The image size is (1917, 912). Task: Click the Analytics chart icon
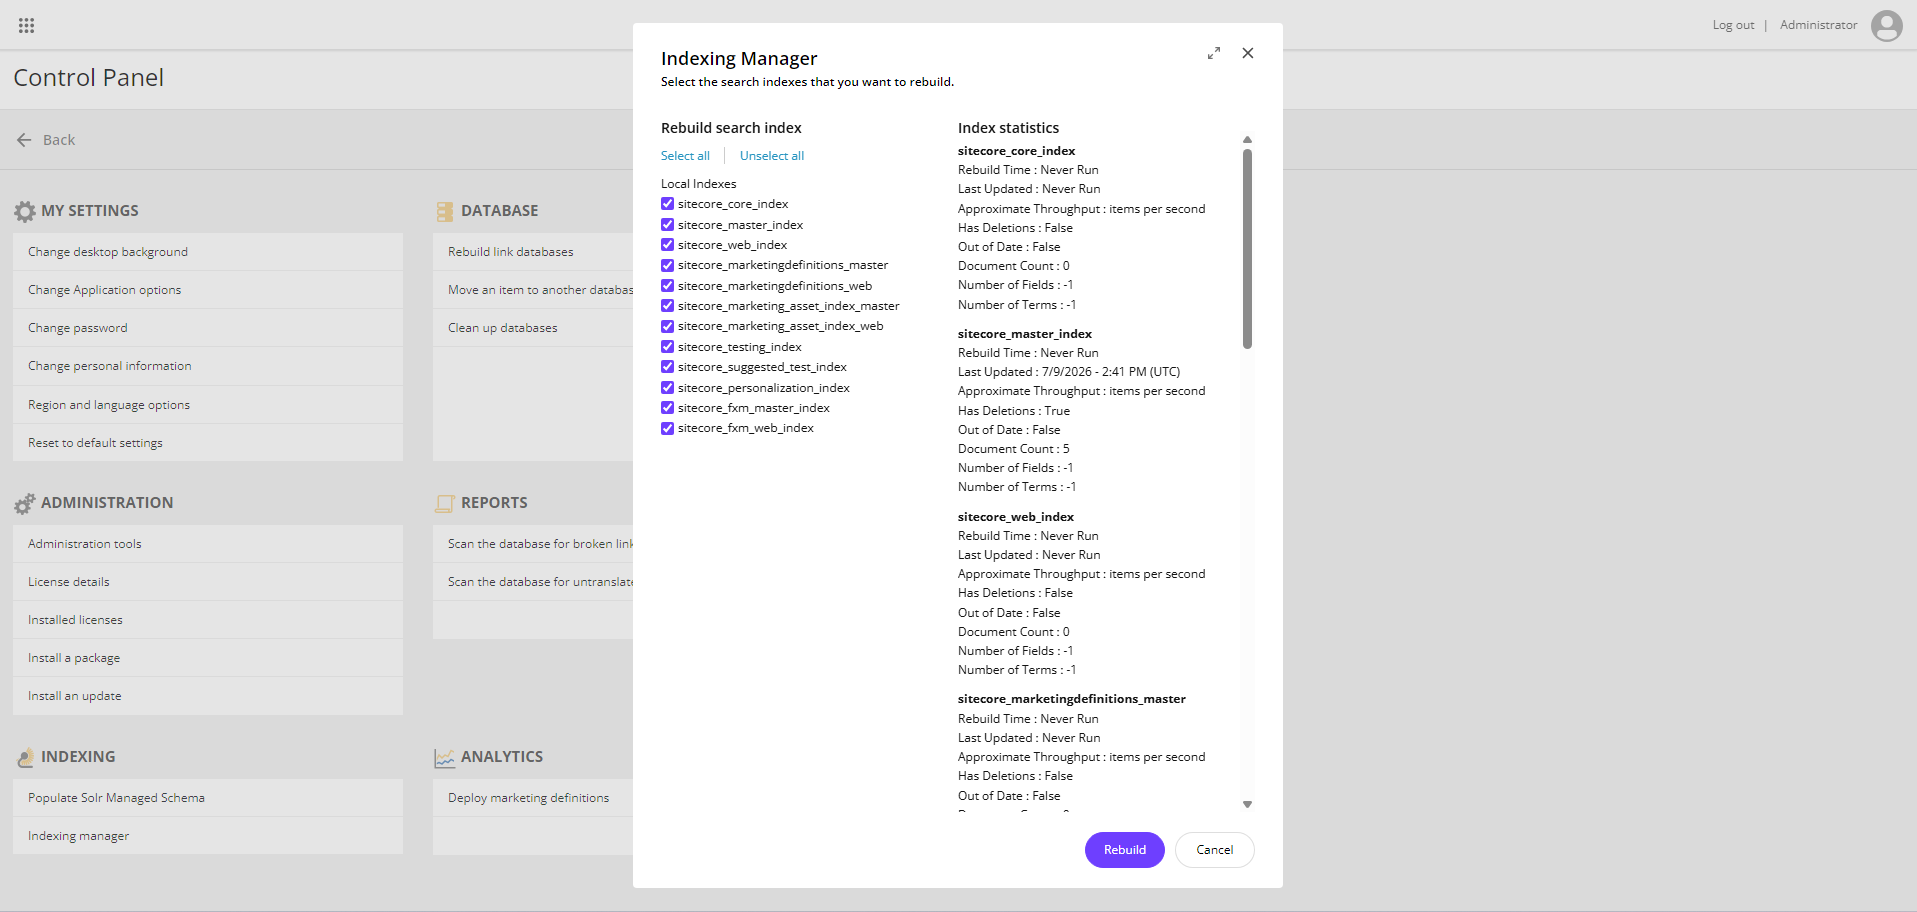(445, 758)
